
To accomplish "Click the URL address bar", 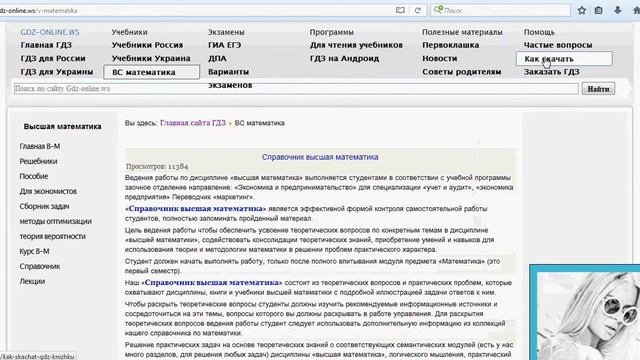I will click(196, 11).
